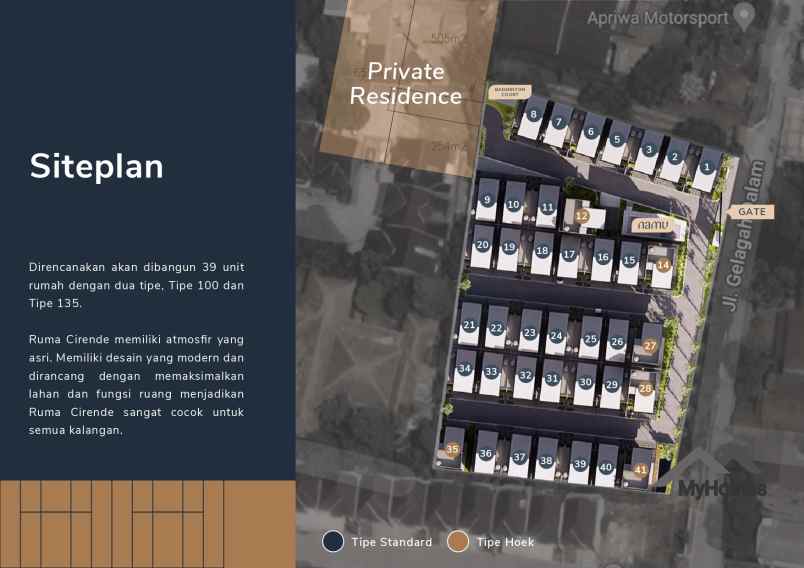
Task: Click unit 21 standard marker
Action: pos(469,325)
